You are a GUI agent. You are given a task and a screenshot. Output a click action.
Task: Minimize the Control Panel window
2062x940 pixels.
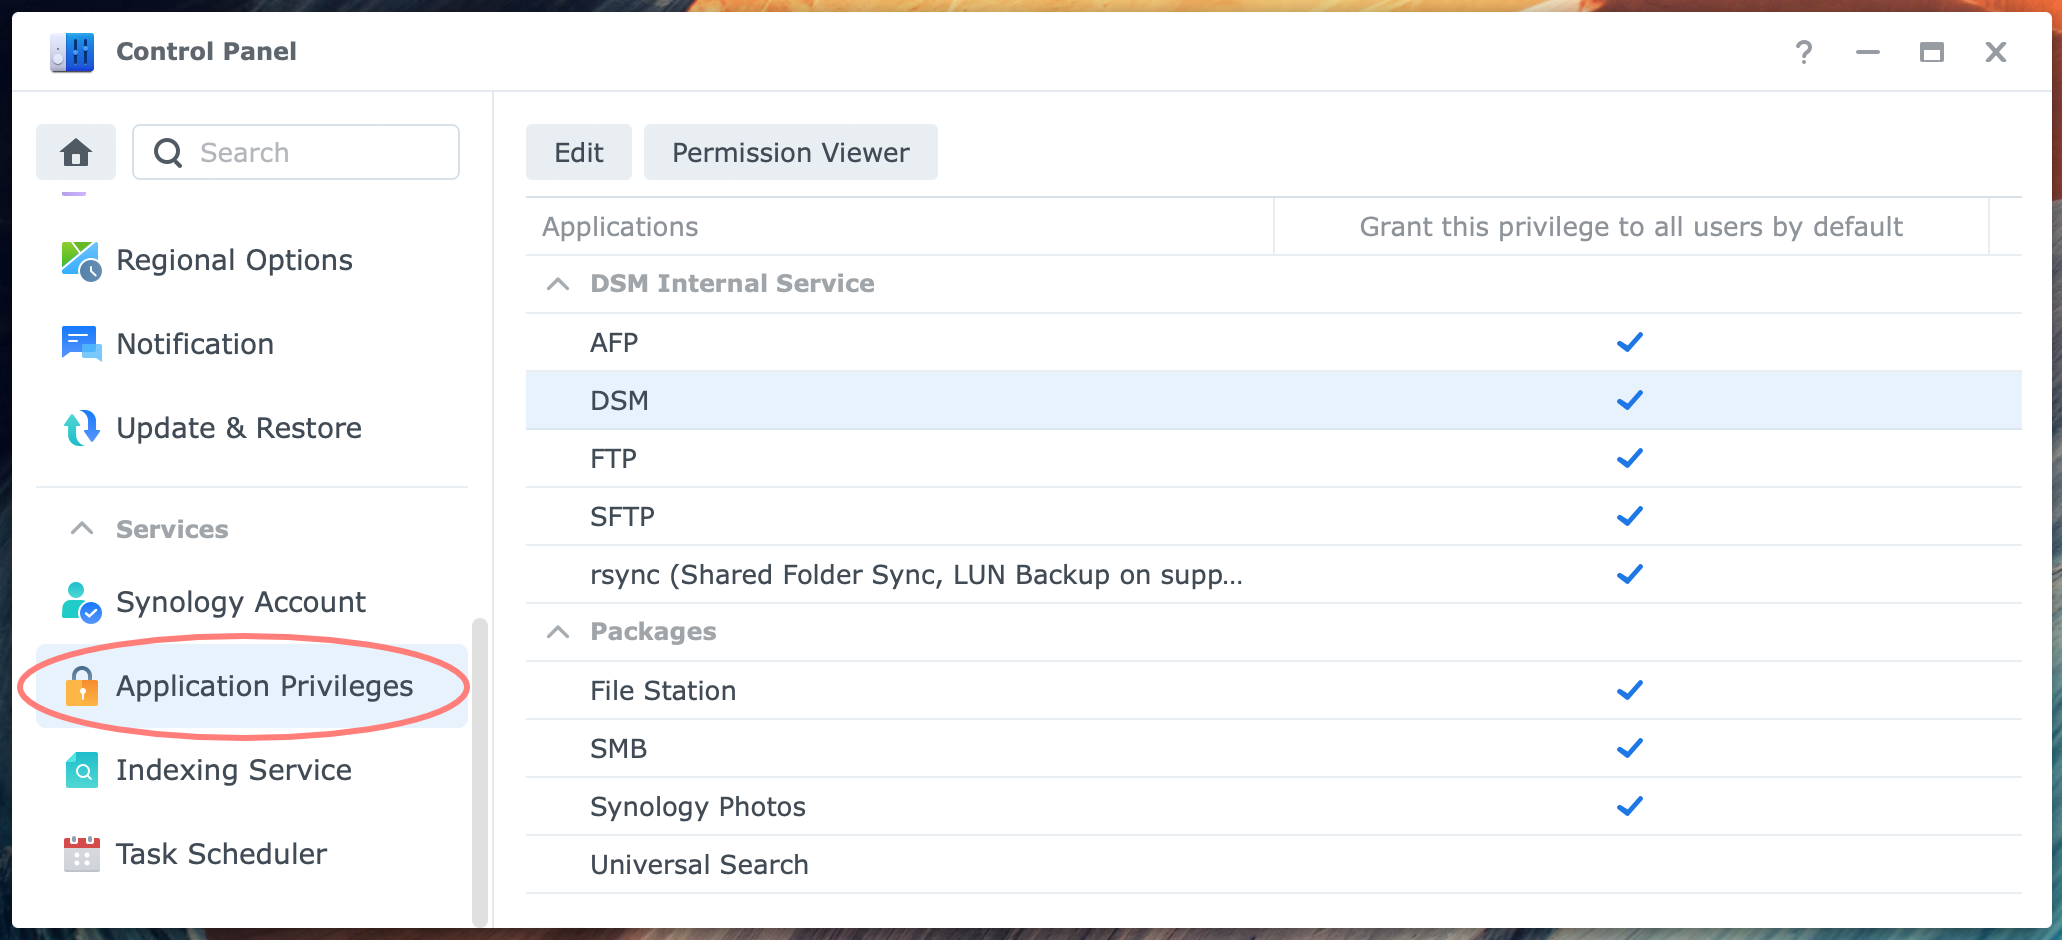(1867, 52)
